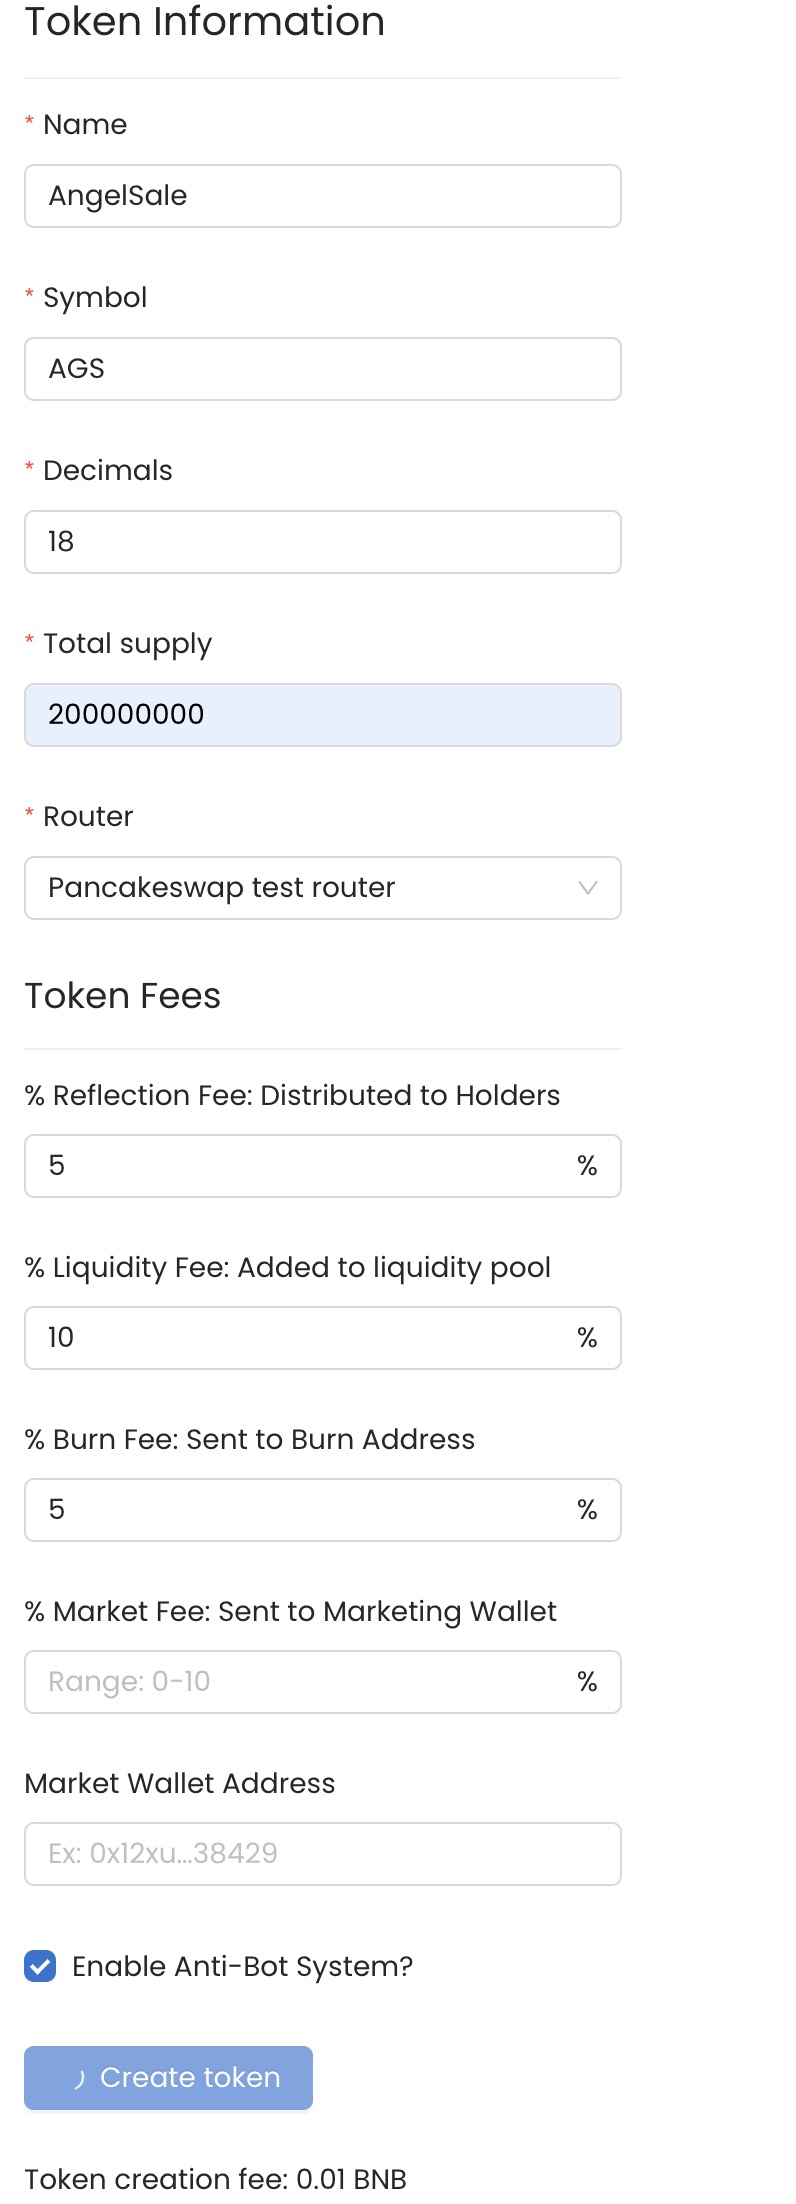The height and width of the screenshot is (2204, 796).
Task: Focus the Reflection Fee input field
Action: point(323,1166)
